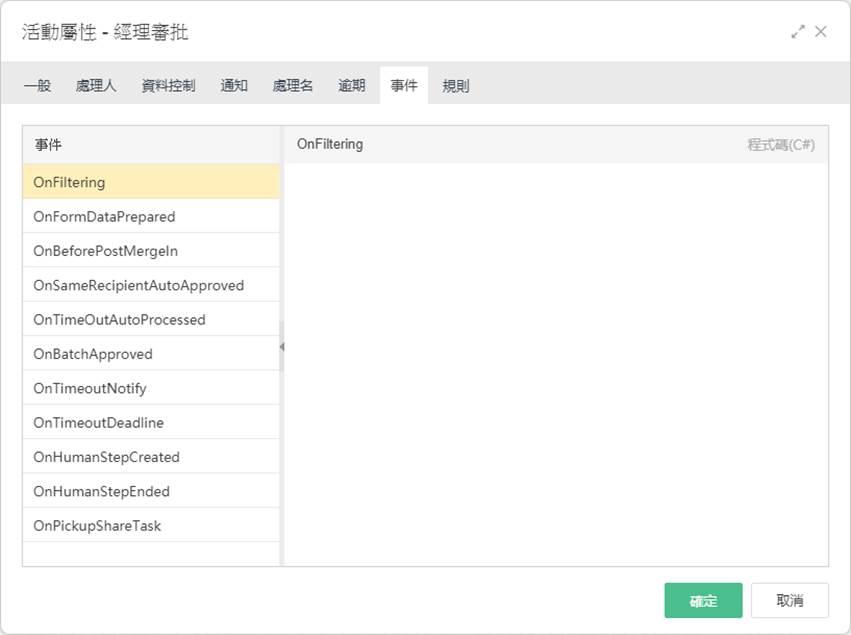Select the OnHumanStepCreated event

151,457
